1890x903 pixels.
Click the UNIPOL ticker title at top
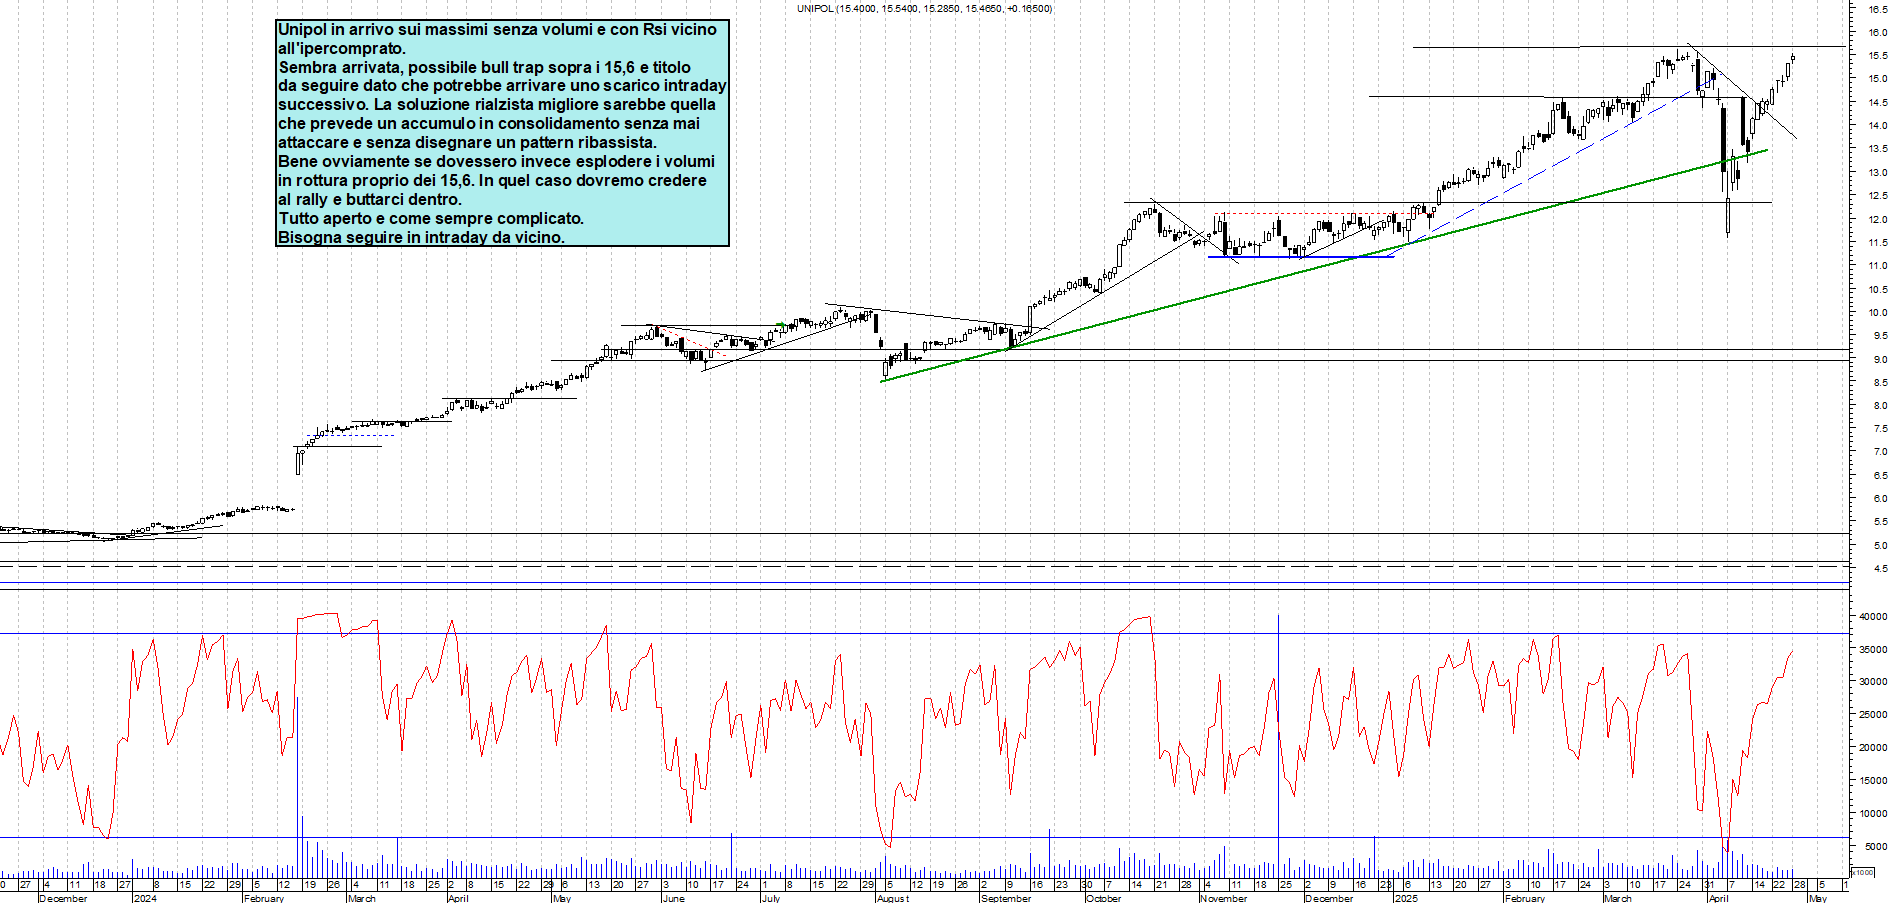click(x=923, y=9)
